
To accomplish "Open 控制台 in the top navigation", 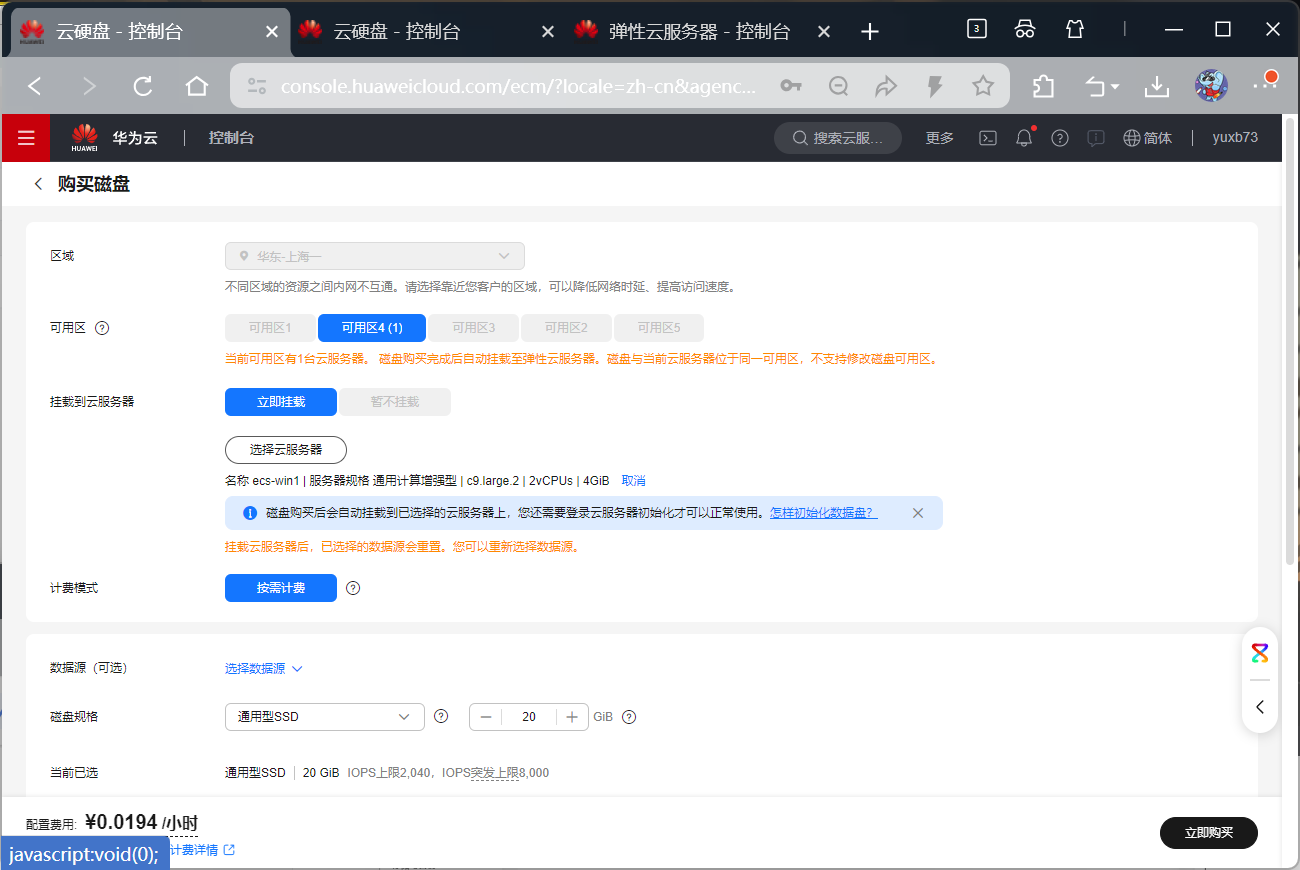I will click(231, 138).
